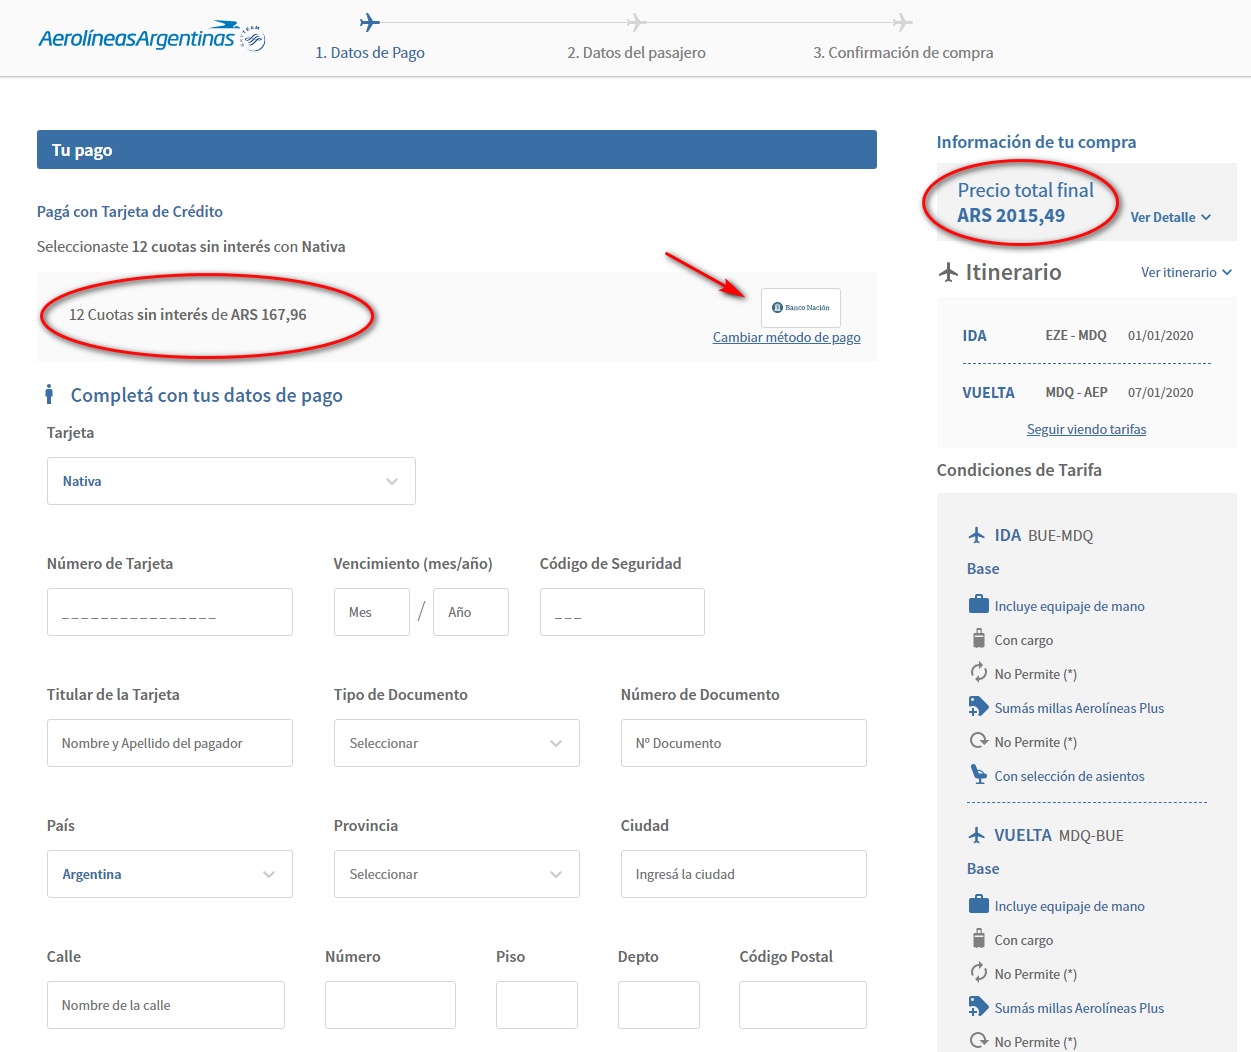Screen dimensions: 1251x1052
Task: Click the hand luggage icon in VUELTA section
Action: coord(979,905)
